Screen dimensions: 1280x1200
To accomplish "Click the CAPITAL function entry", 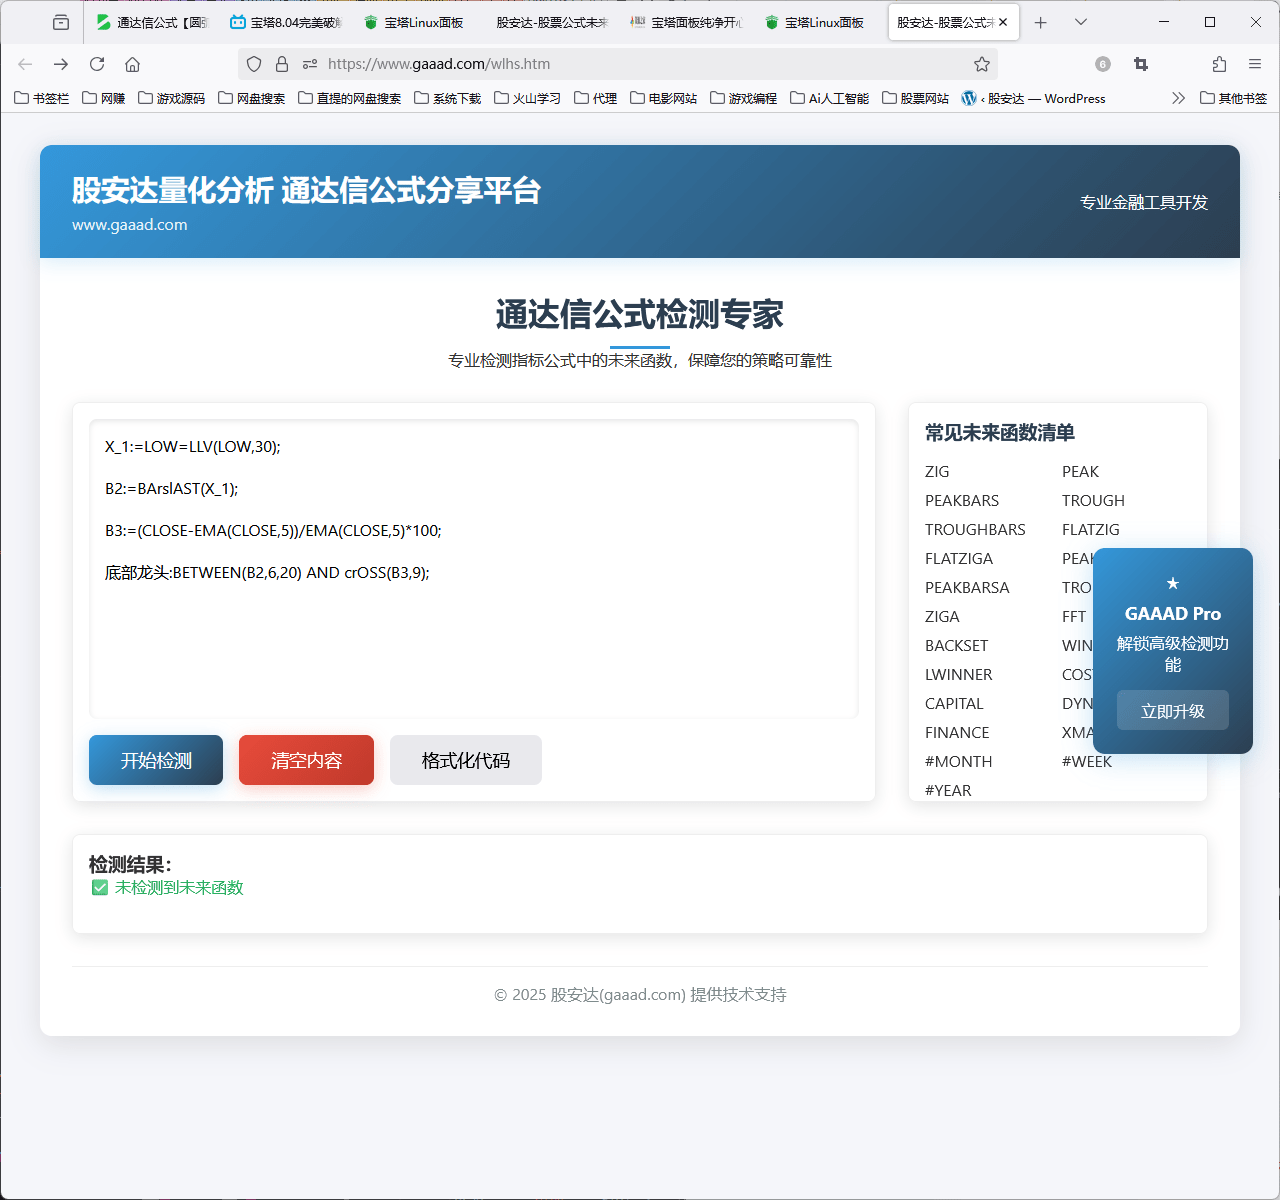I will [954, 703].
